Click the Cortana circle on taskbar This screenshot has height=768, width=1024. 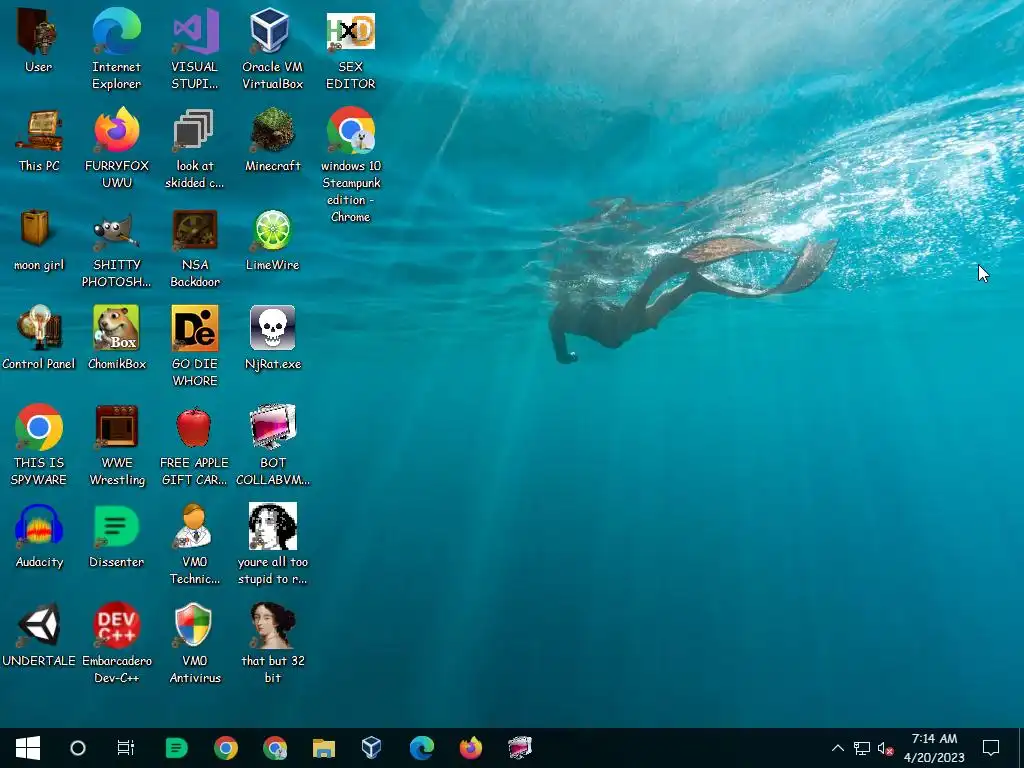[x=78, y=748]
